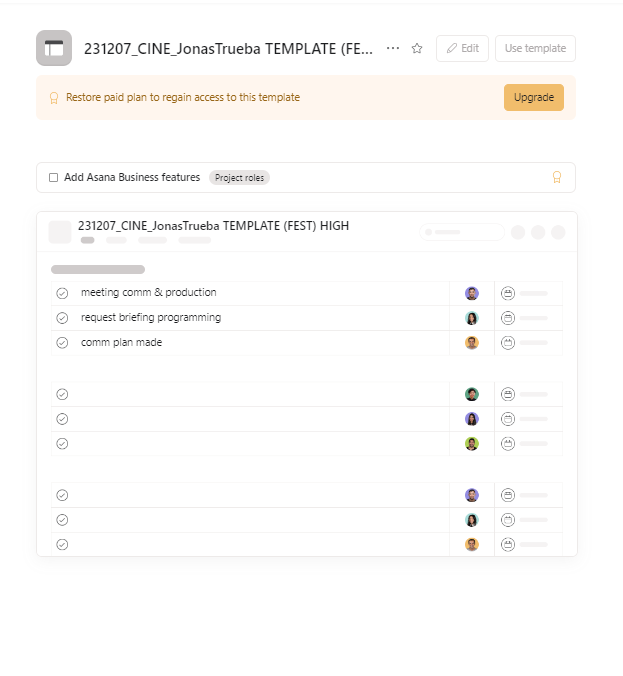Viewport: 623px width, 676px height.
Task: Click the meeting comm & production task name
Action: pyautogui.click(x=149, y=292)
